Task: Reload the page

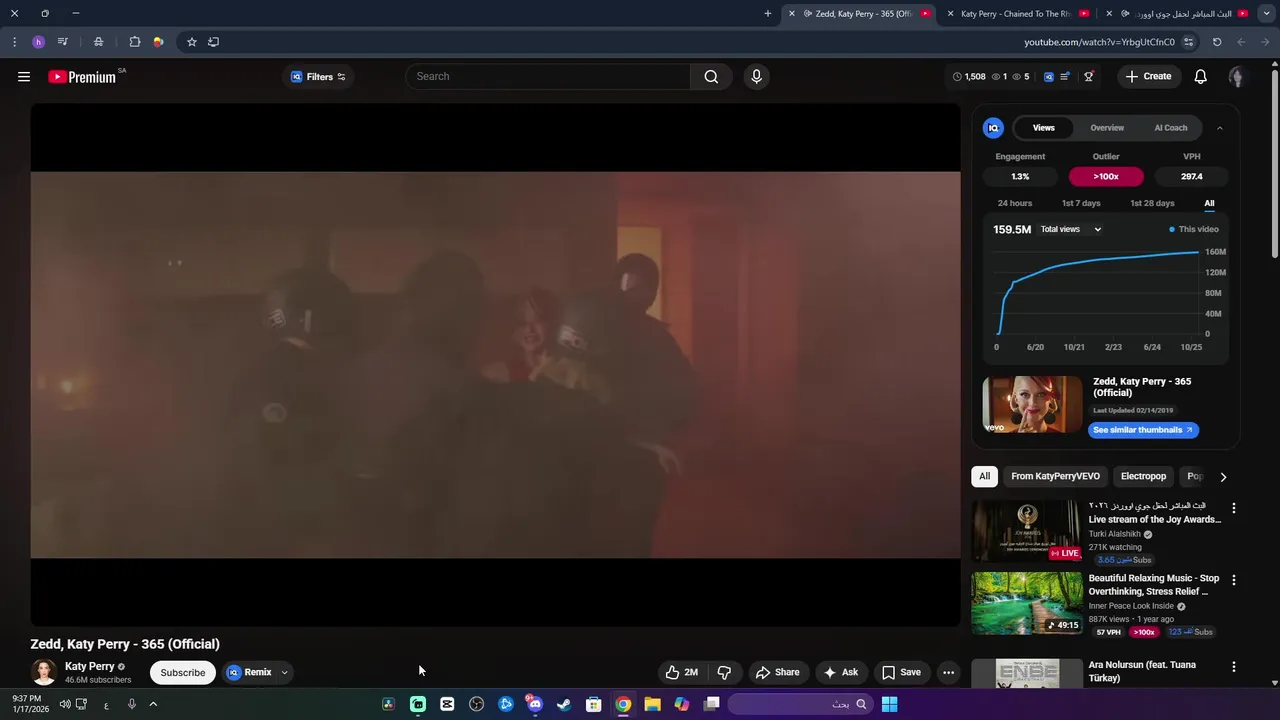Action: [x=1217, y=42]
